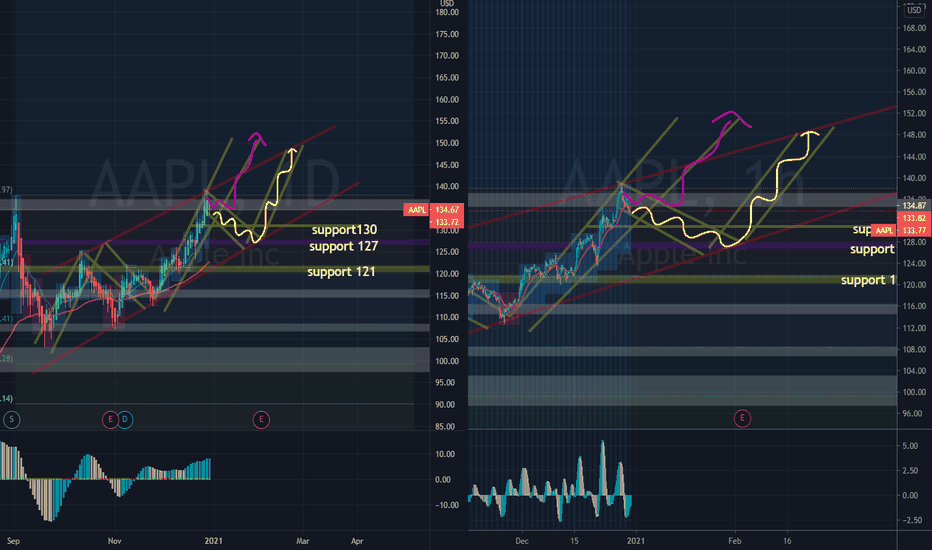The image size is (932, 550).
Task: Click the AAPL price tag on left chart
Action: [x=417, y=210]
